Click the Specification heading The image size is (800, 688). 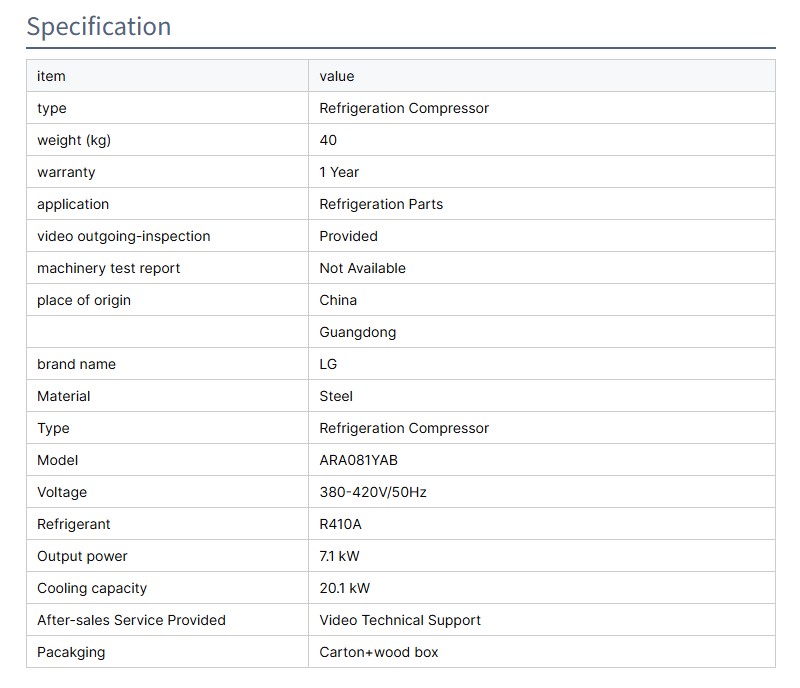click(x=99, y=27)
